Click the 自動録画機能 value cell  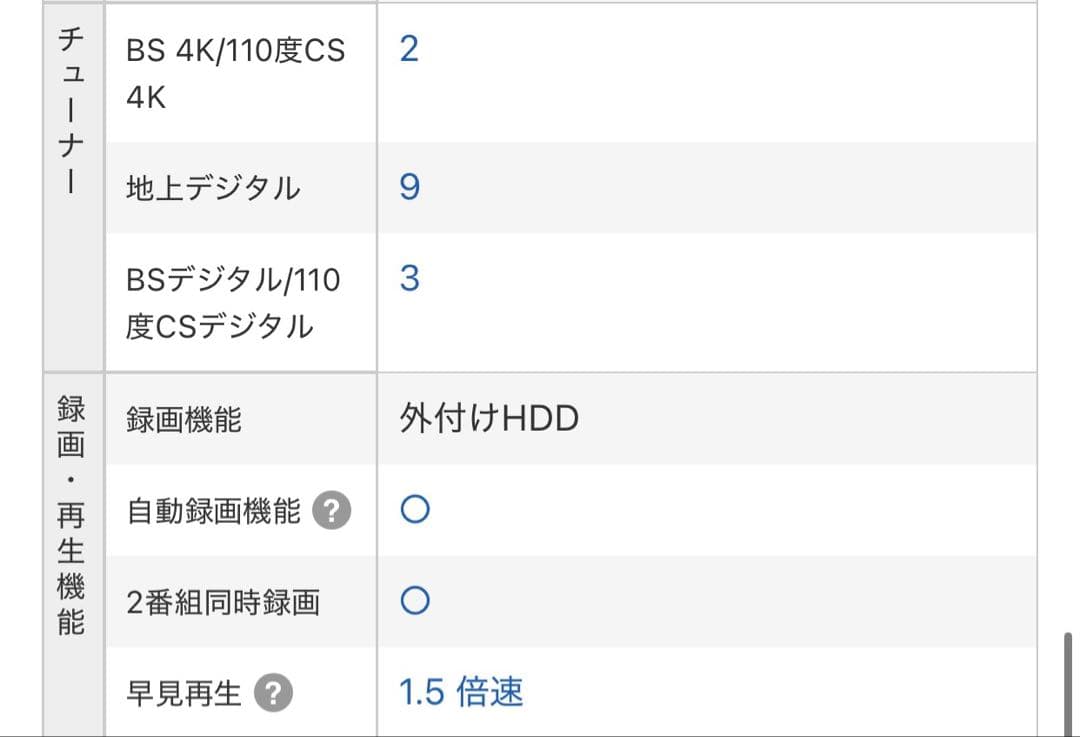(600, 510)
